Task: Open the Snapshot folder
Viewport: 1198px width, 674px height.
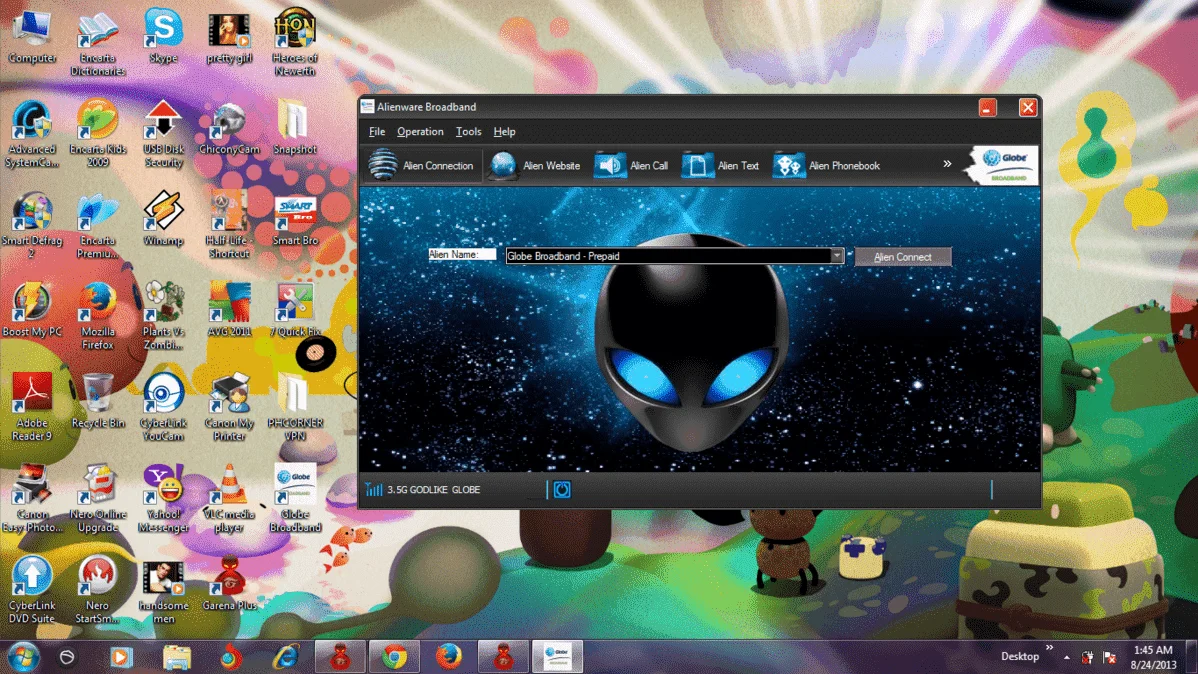Action: [295, 128]
